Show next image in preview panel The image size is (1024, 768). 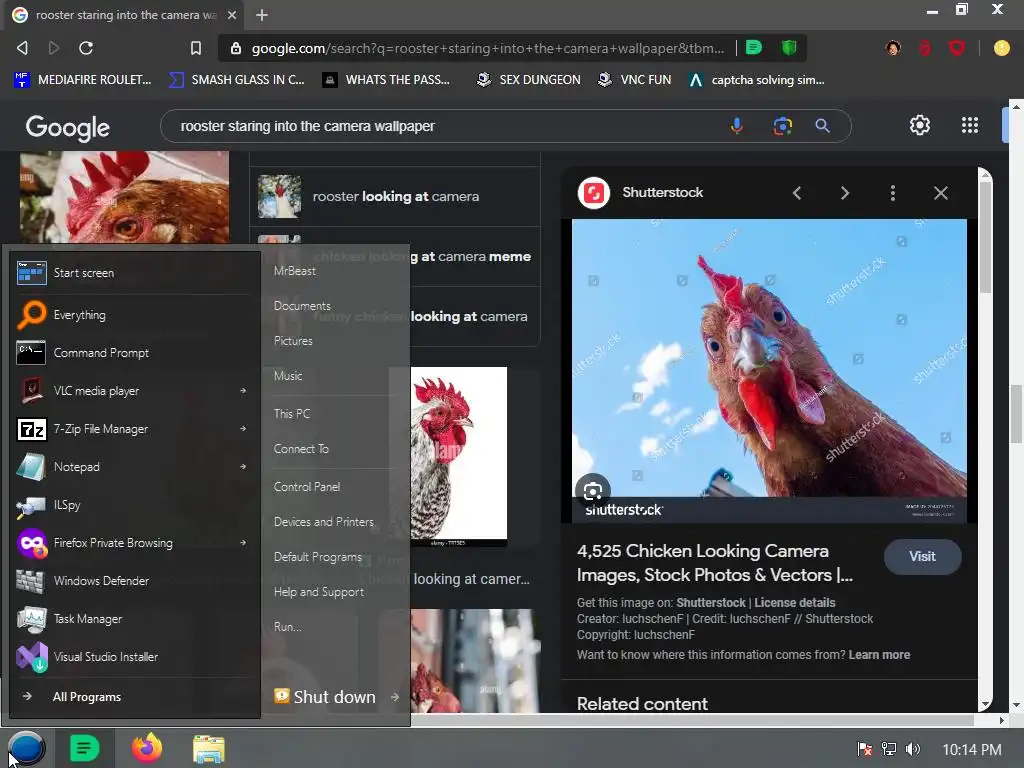[x=844, y=193]
